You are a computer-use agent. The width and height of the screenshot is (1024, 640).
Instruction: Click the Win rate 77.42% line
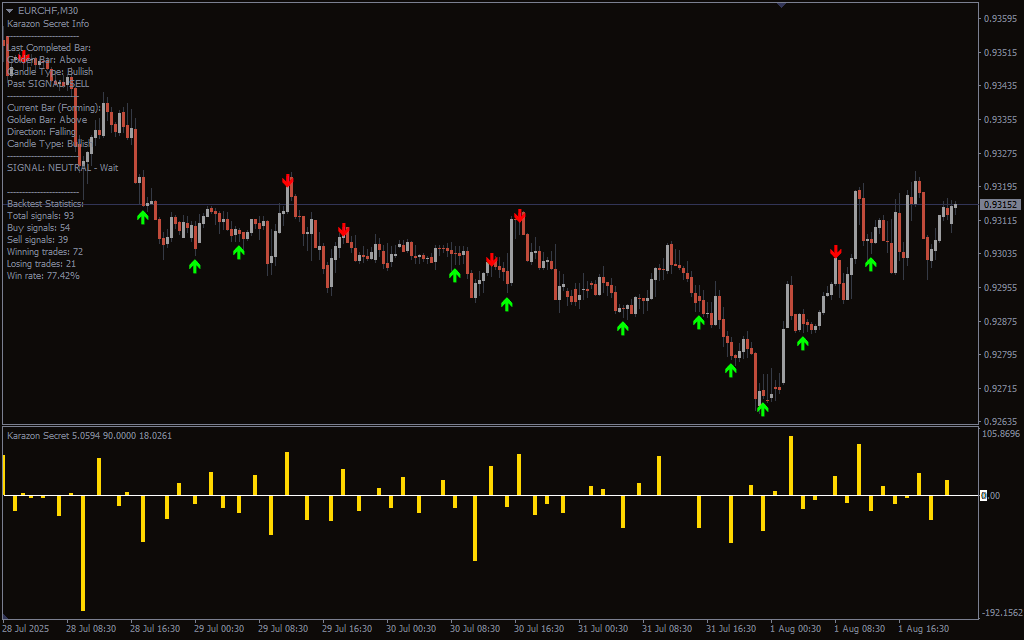(43, 275)
